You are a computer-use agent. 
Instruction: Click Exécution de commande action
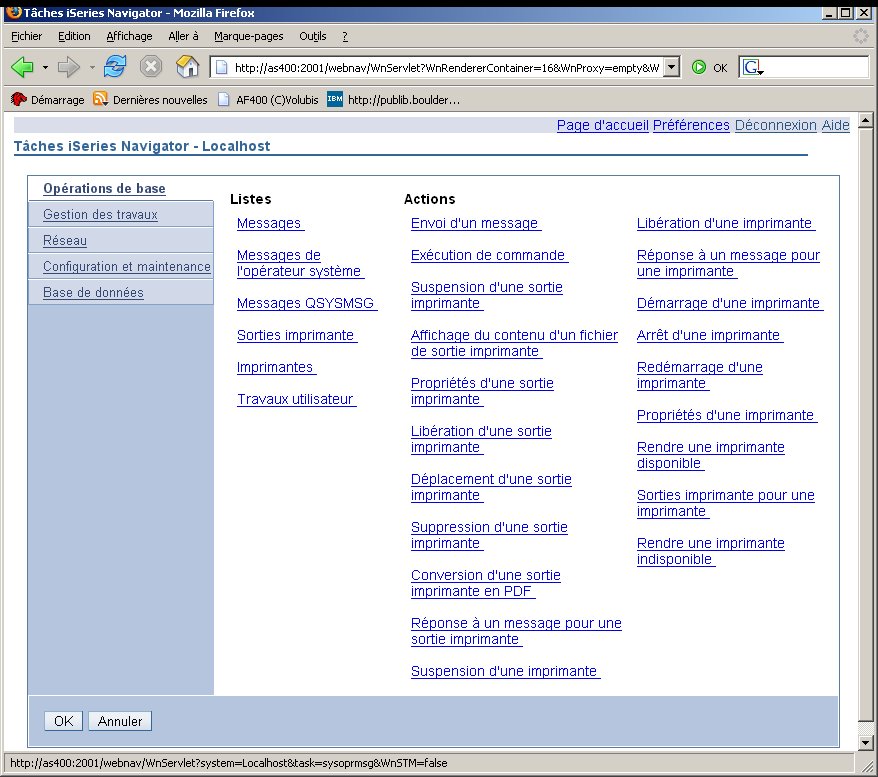(x=488, y=255)
